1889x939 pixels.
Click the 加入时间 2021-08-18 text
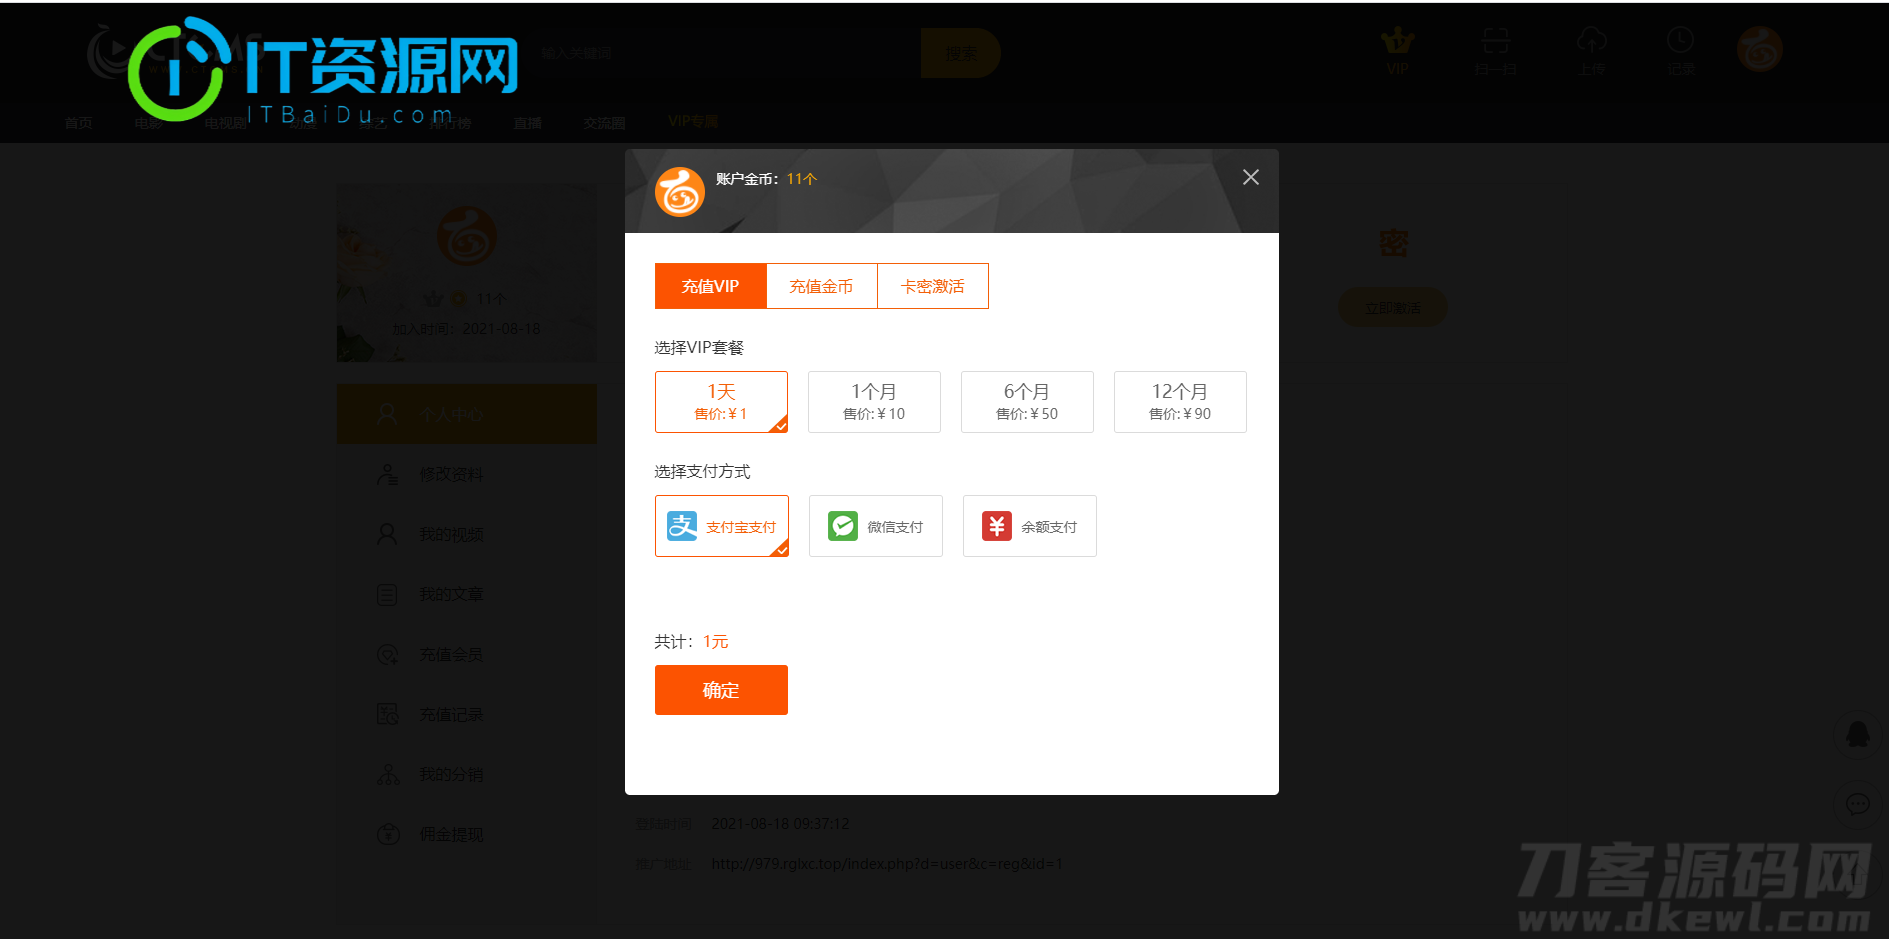tap(466, 329)
